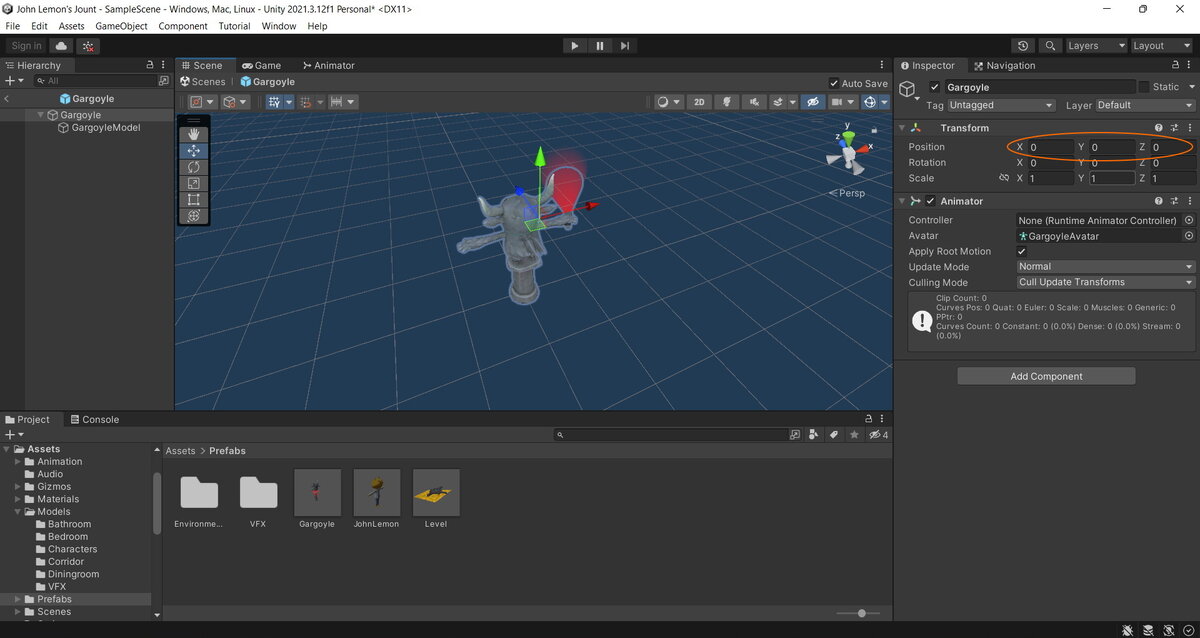1200x638 pixels.
Task: Open the Layout dropdown
Action: [x=1160, y=46]
